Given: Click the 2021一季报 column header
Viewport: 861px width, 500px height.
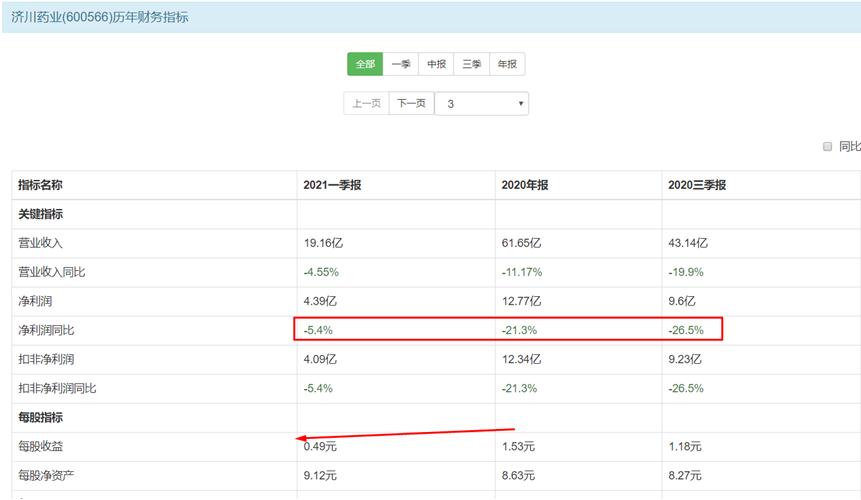Looking at the screenshot, I should click(x=332, y=185).
